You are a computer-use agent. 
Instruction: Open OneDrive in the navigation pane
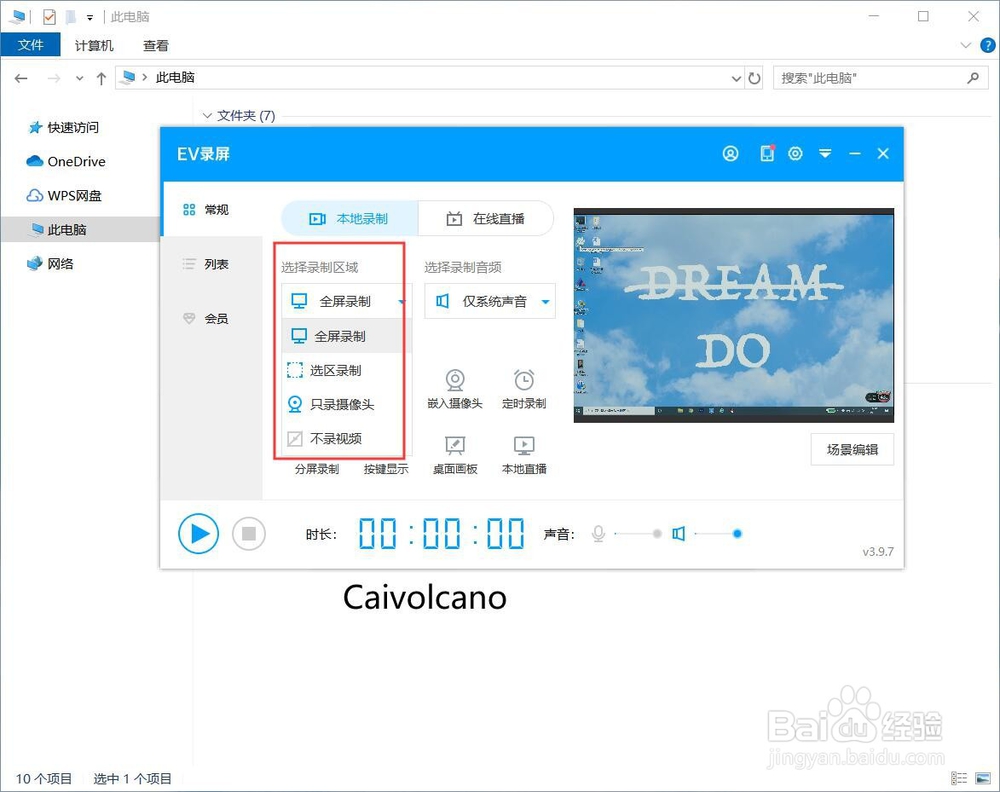66,161
